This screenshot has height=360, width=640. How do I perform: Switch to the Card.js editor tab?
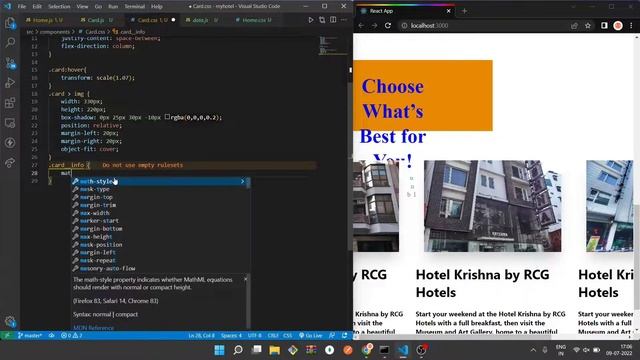(x=97, y=20)
